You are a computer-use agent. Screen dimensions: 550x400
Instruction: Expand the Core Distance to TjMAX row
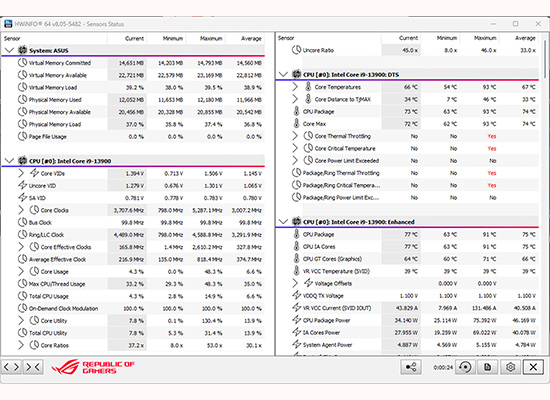(x=295, y=99)
